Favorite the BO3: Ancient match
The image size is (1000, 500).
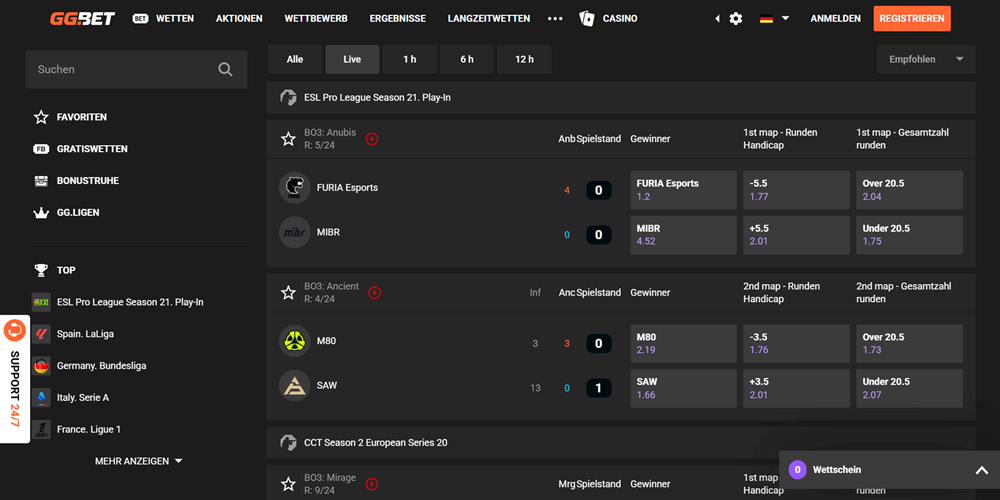tap(288, 293)
